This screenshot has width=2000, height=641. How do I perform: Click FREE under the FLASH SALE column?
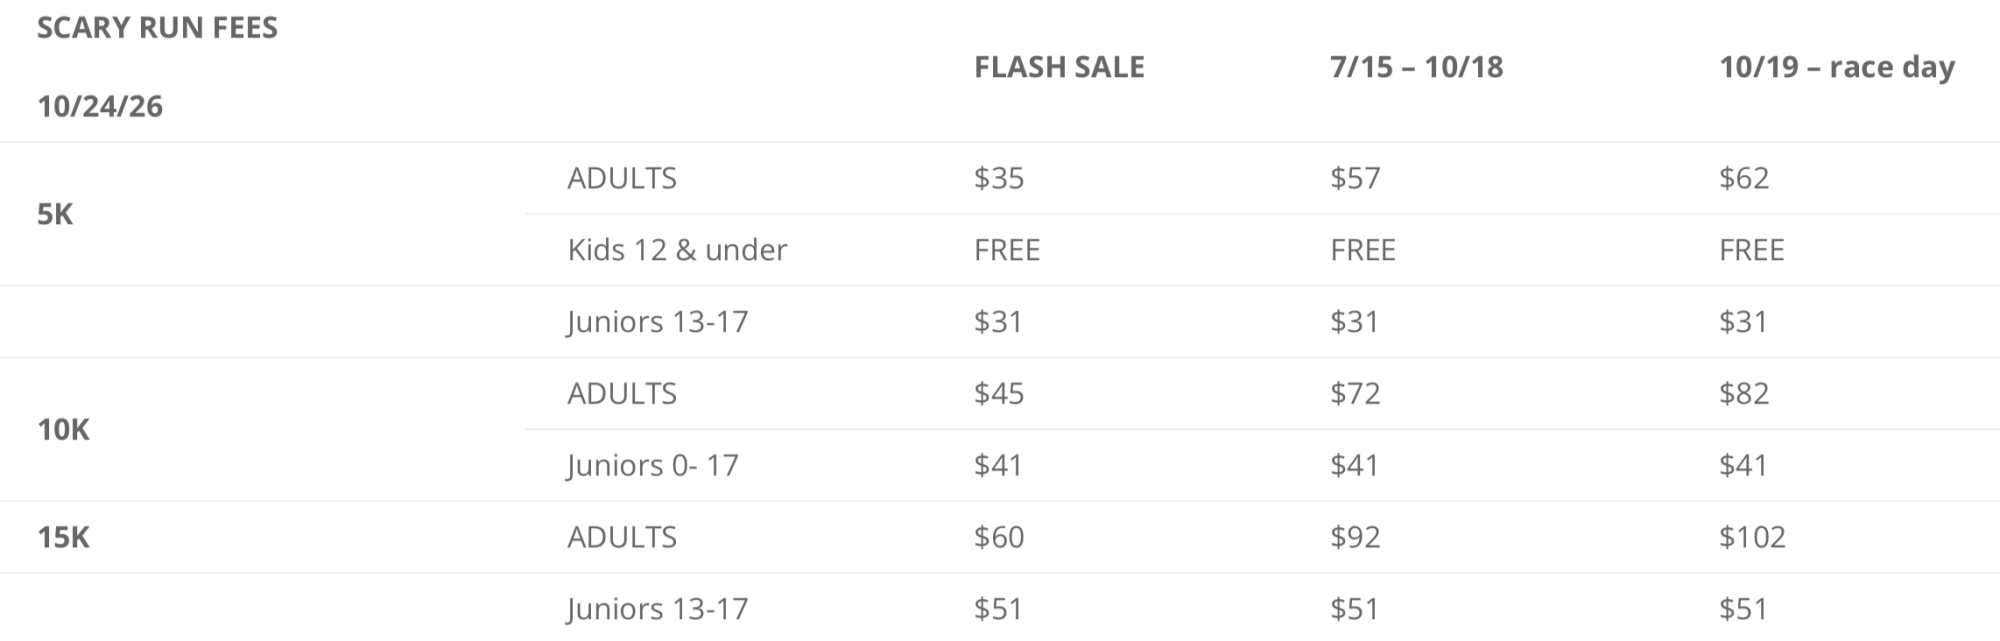1007,249
